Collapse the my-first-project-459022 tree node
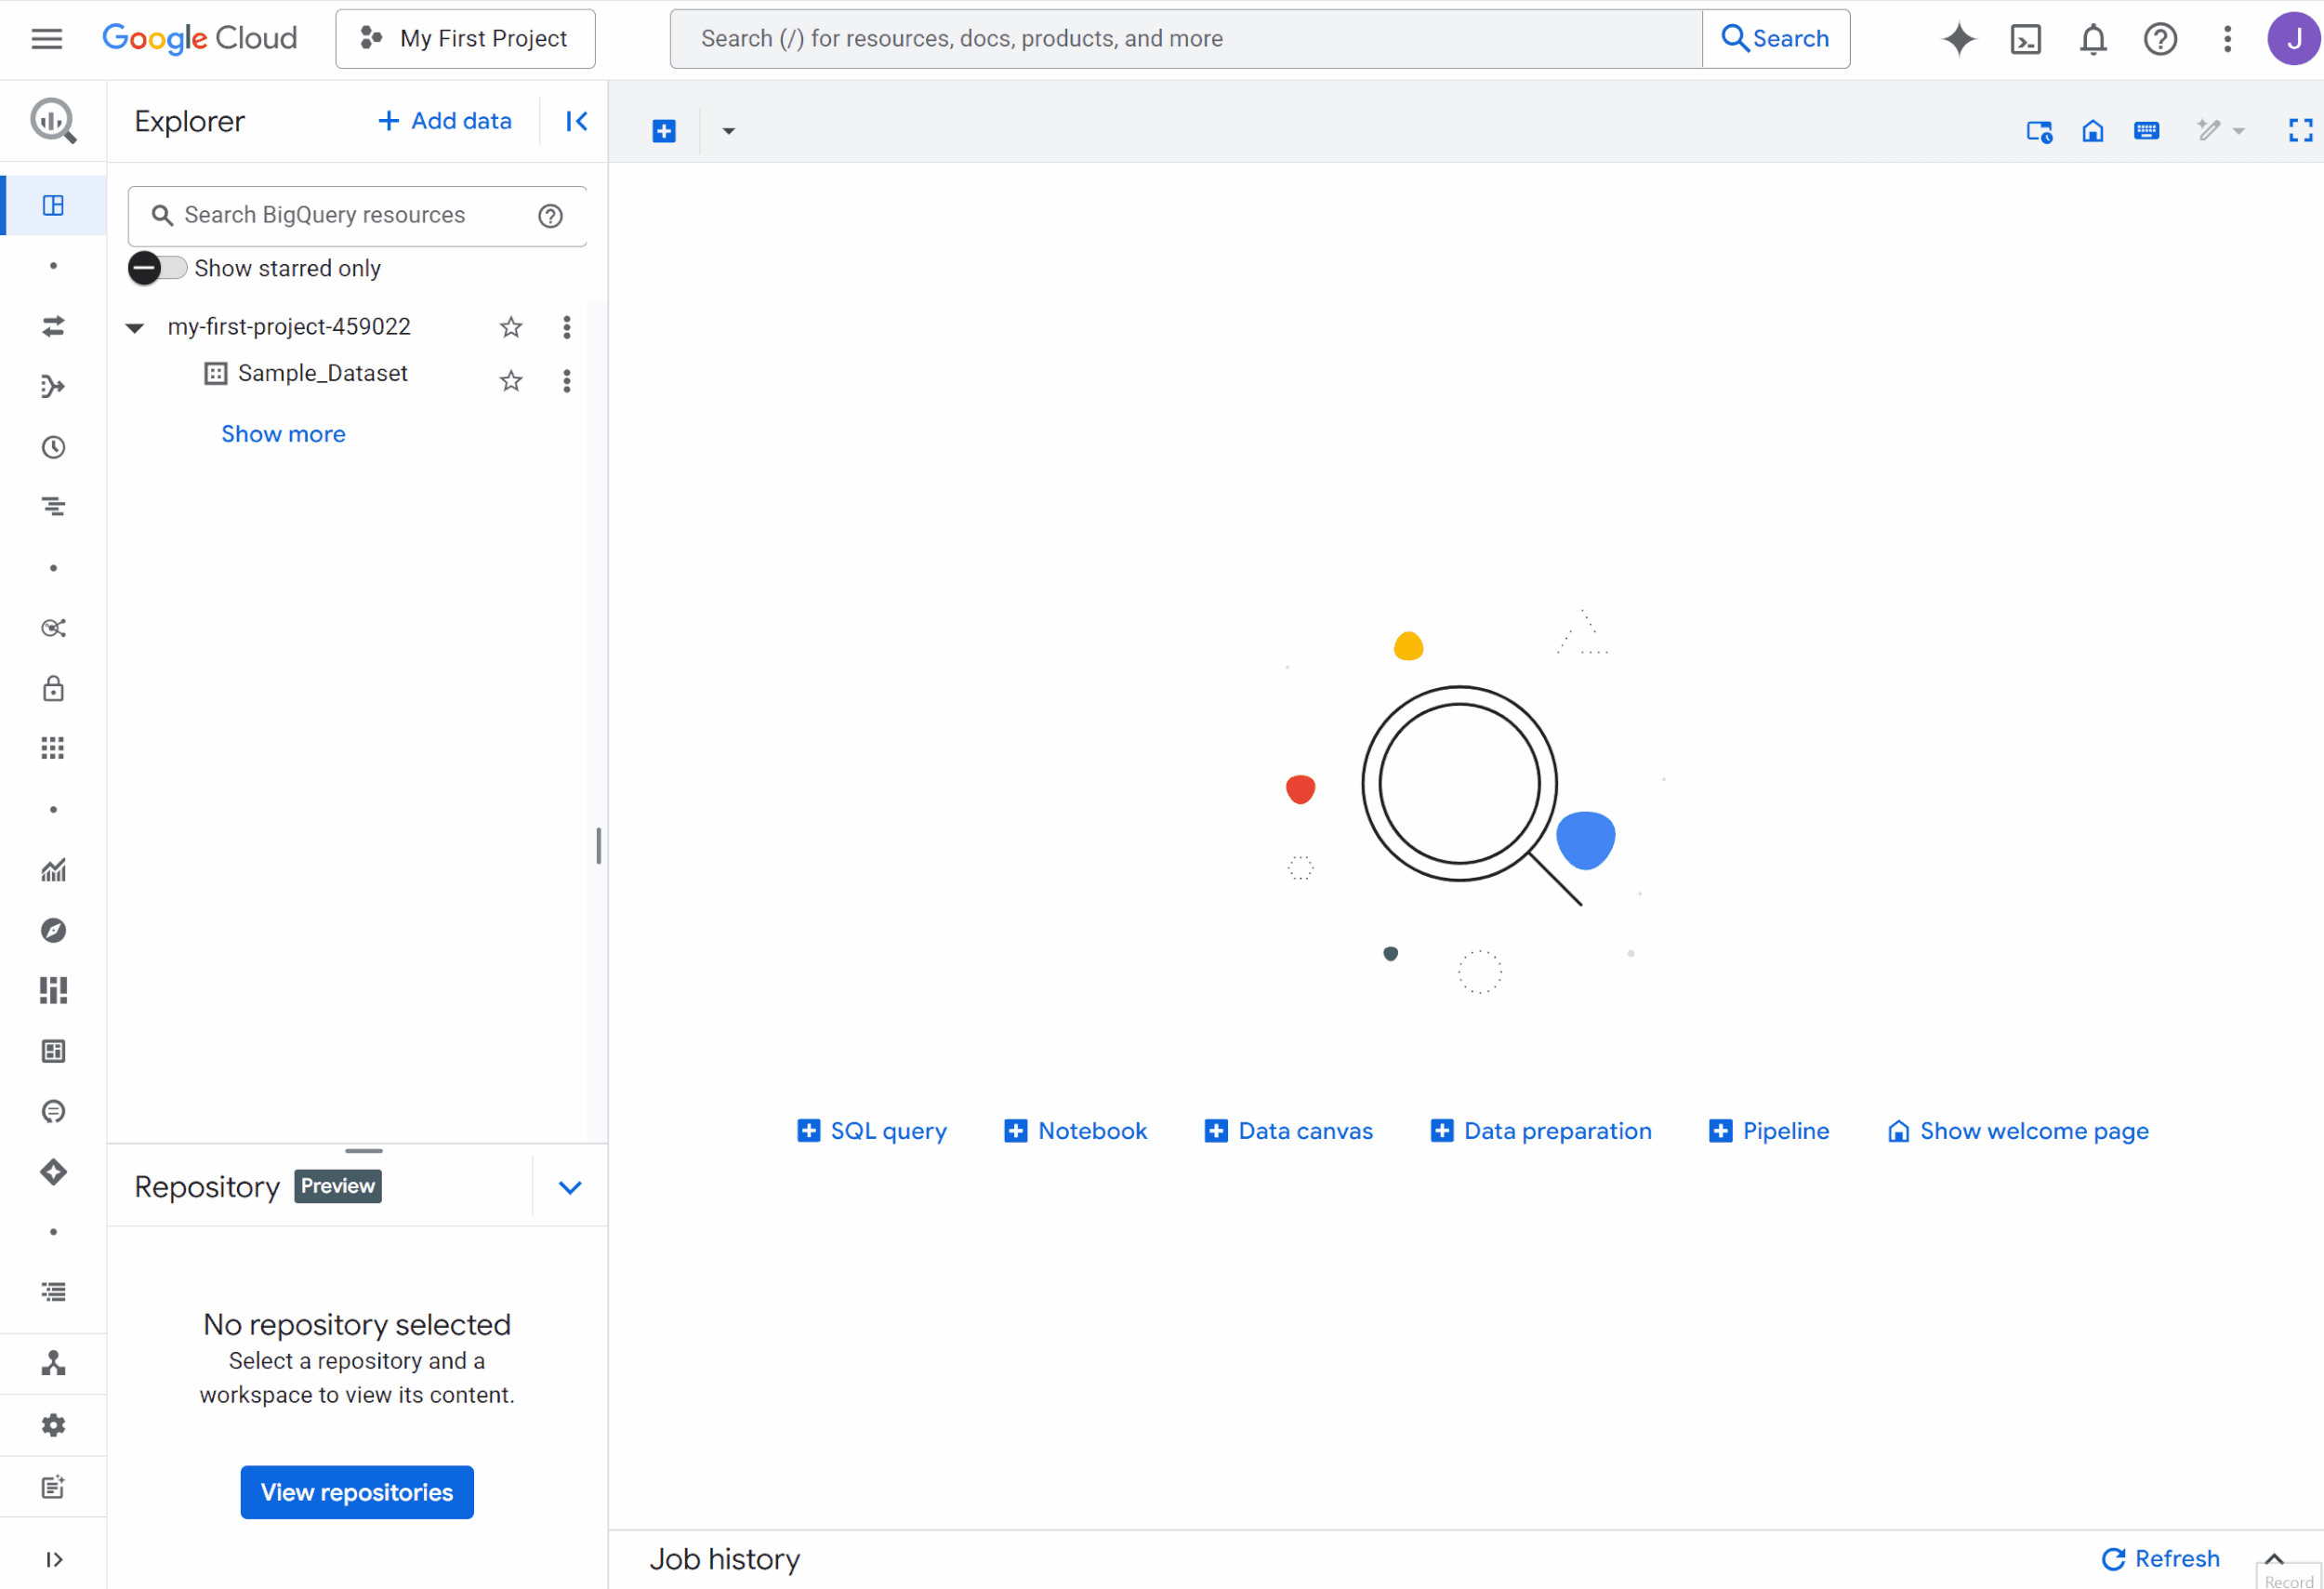This screenshot has height=1589, width=2324. 135,327
